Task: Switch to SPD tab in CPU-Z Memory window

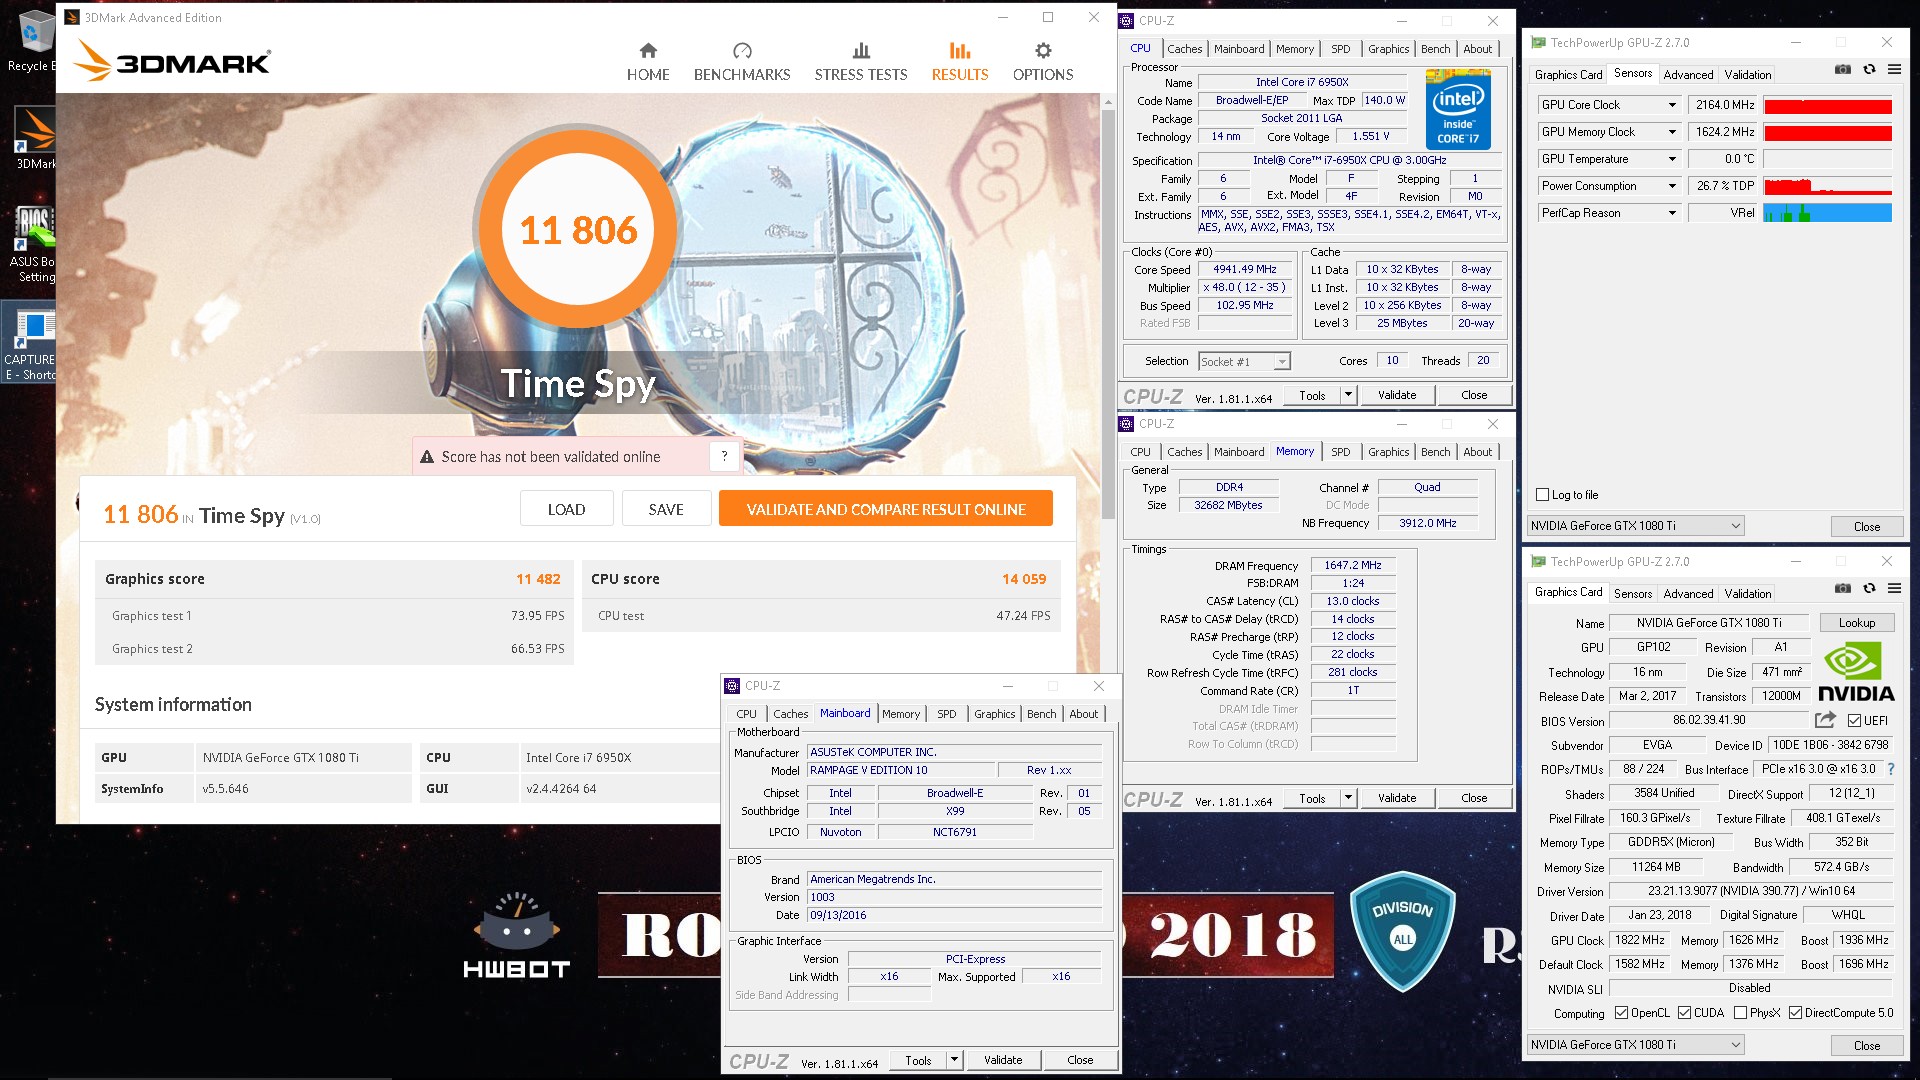Action: 1340,452
